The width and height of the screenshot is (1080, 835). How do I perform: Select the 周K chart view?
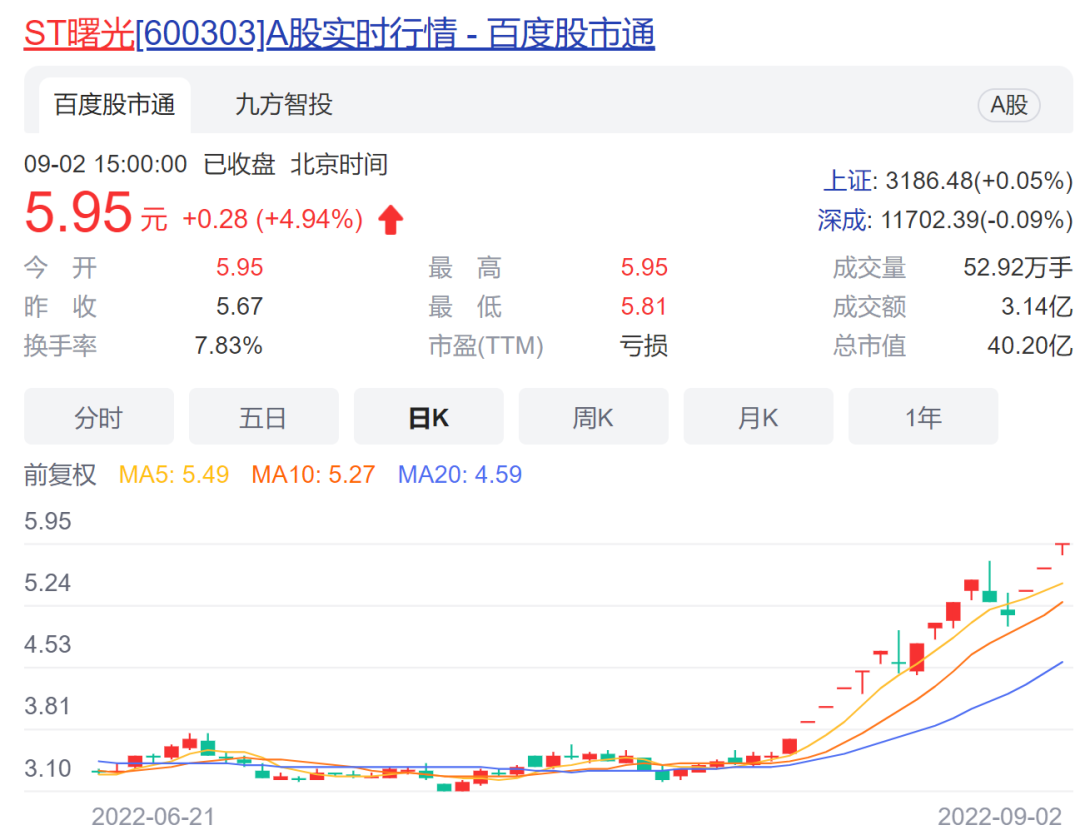pyautogui.click(x=593, y=417)
